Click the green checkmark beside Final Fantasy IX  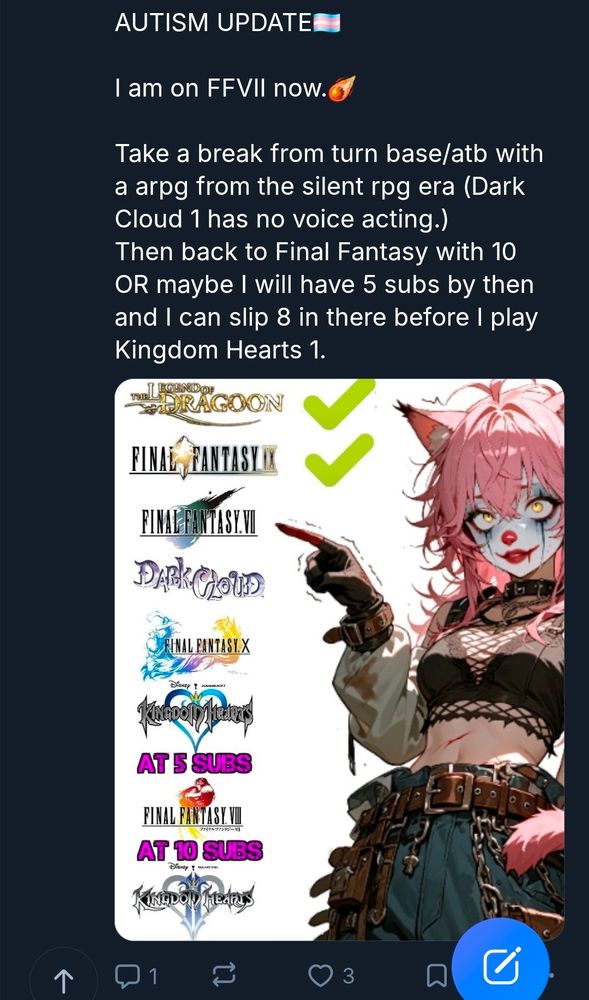(x=339, y=459)
